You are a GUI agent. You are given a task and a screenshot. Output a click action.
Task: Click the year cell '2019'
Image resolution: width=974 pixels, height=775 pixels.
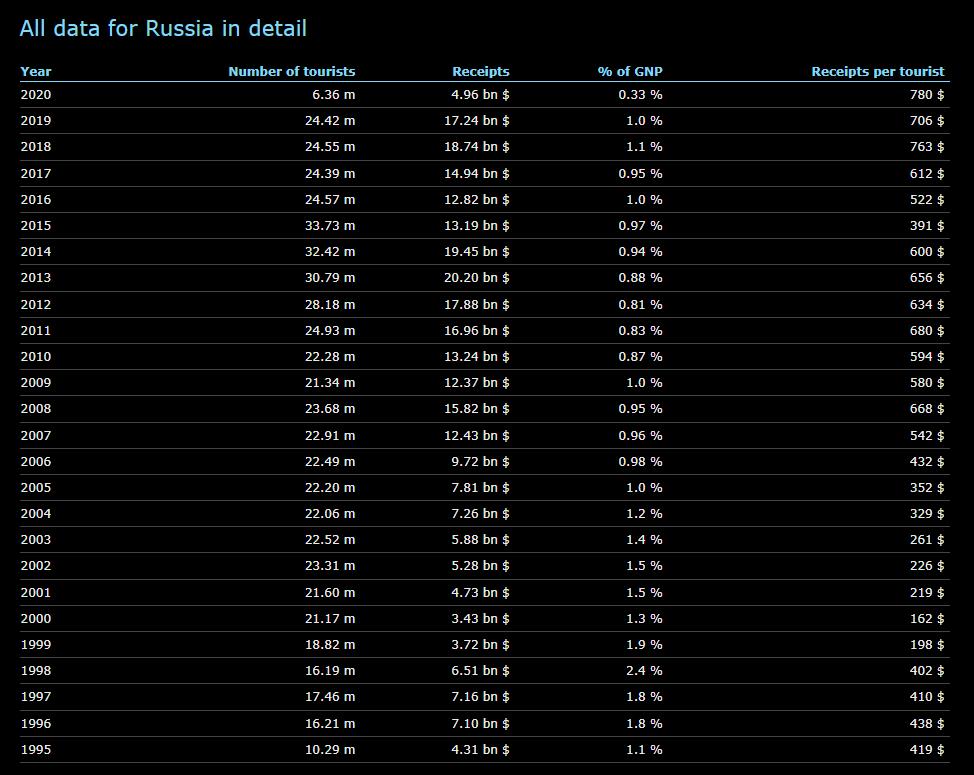coord(36,120)
